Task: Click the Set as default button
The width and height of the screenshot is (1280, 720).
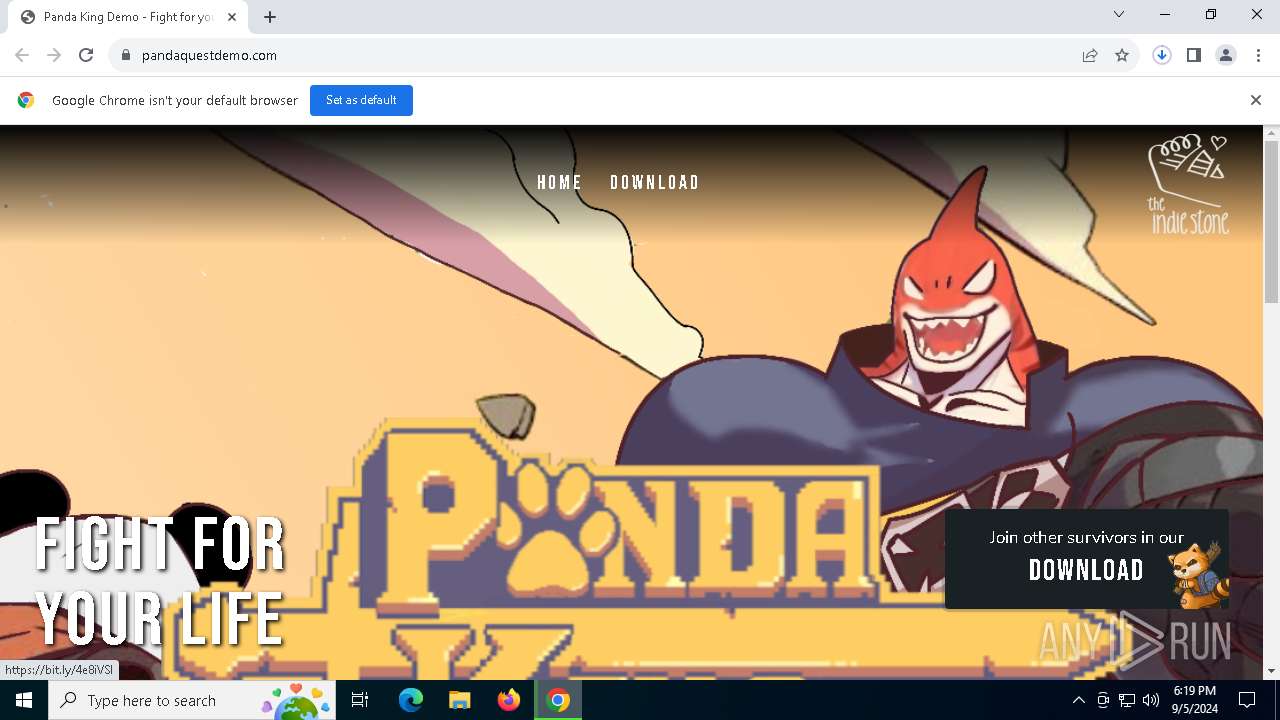Action: point(361,100)
